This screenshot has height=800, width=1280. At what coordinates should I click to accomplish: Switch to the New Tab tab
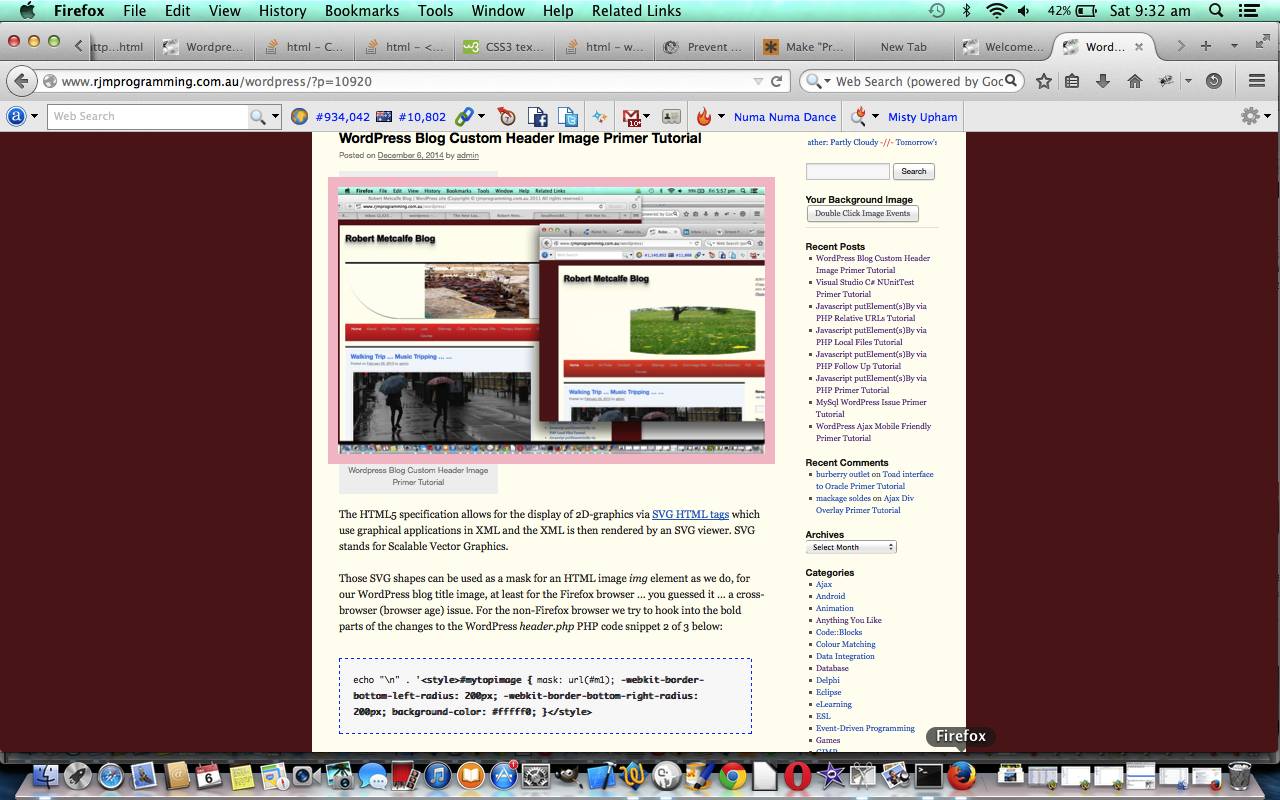904,46
